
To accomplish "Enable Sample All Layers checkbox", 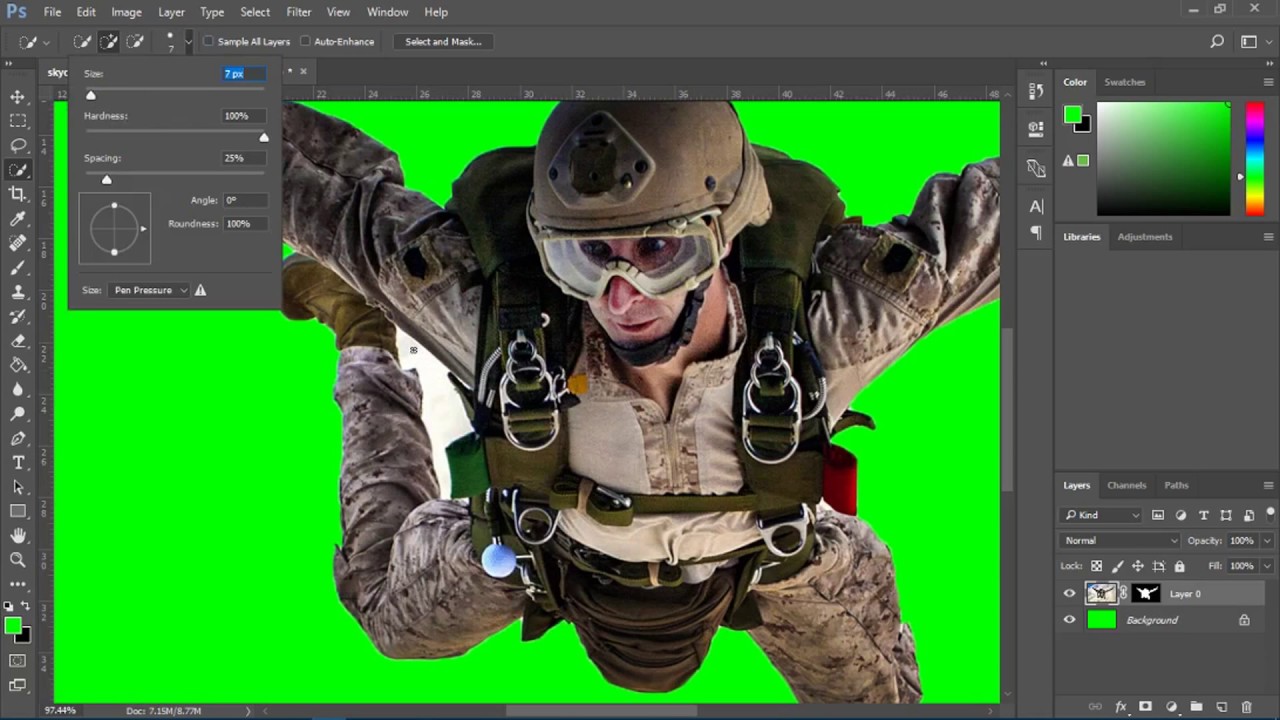I will point(209,42).
